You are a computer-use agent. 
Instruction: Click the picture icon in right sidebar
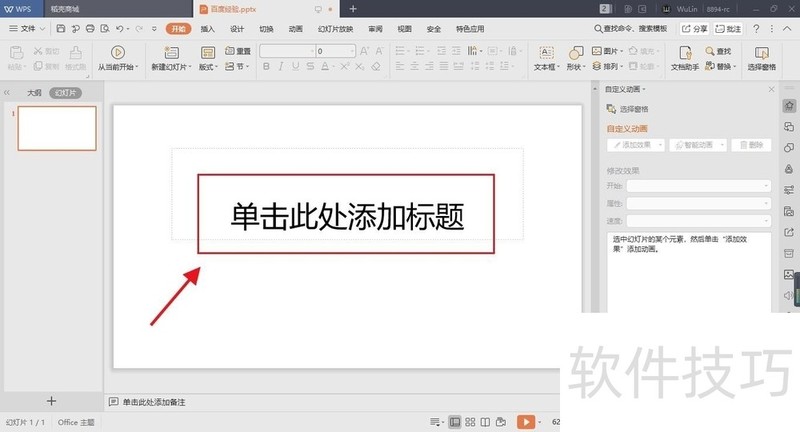pyautogui.click(x=789, y=274)
